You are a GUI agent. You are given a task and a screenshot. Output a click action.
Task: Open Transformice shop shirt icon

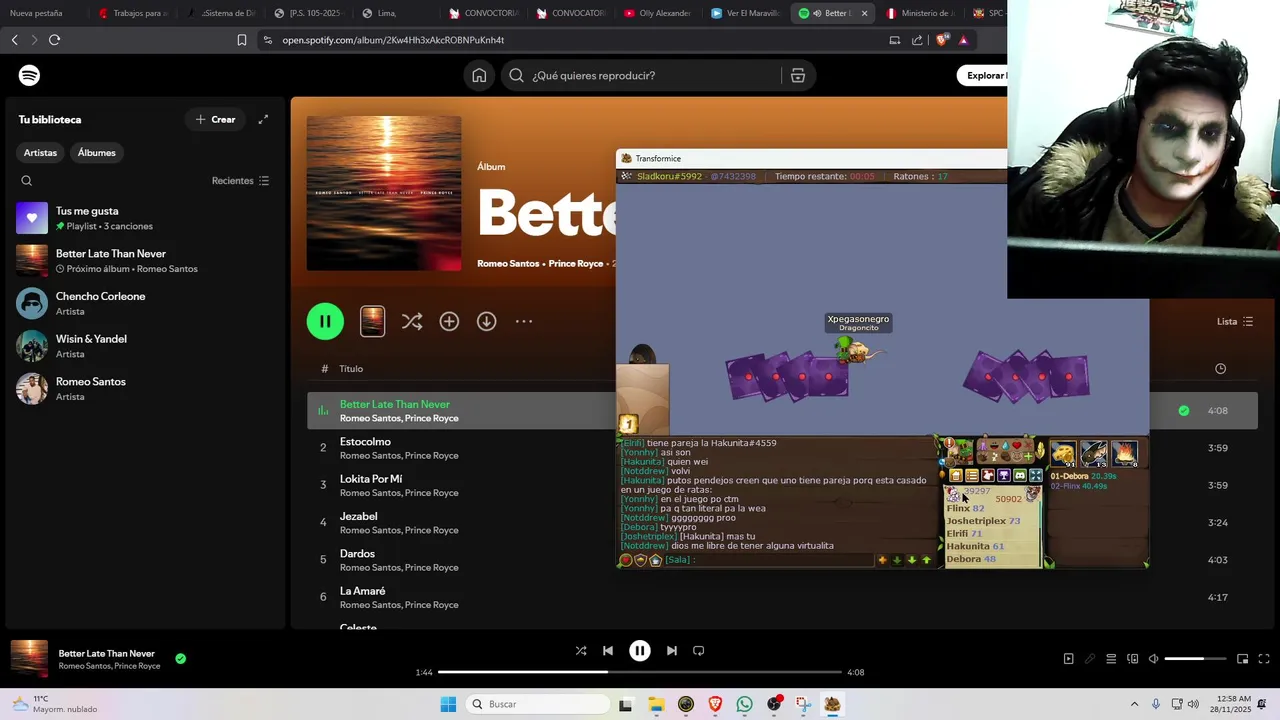point(988,476)
